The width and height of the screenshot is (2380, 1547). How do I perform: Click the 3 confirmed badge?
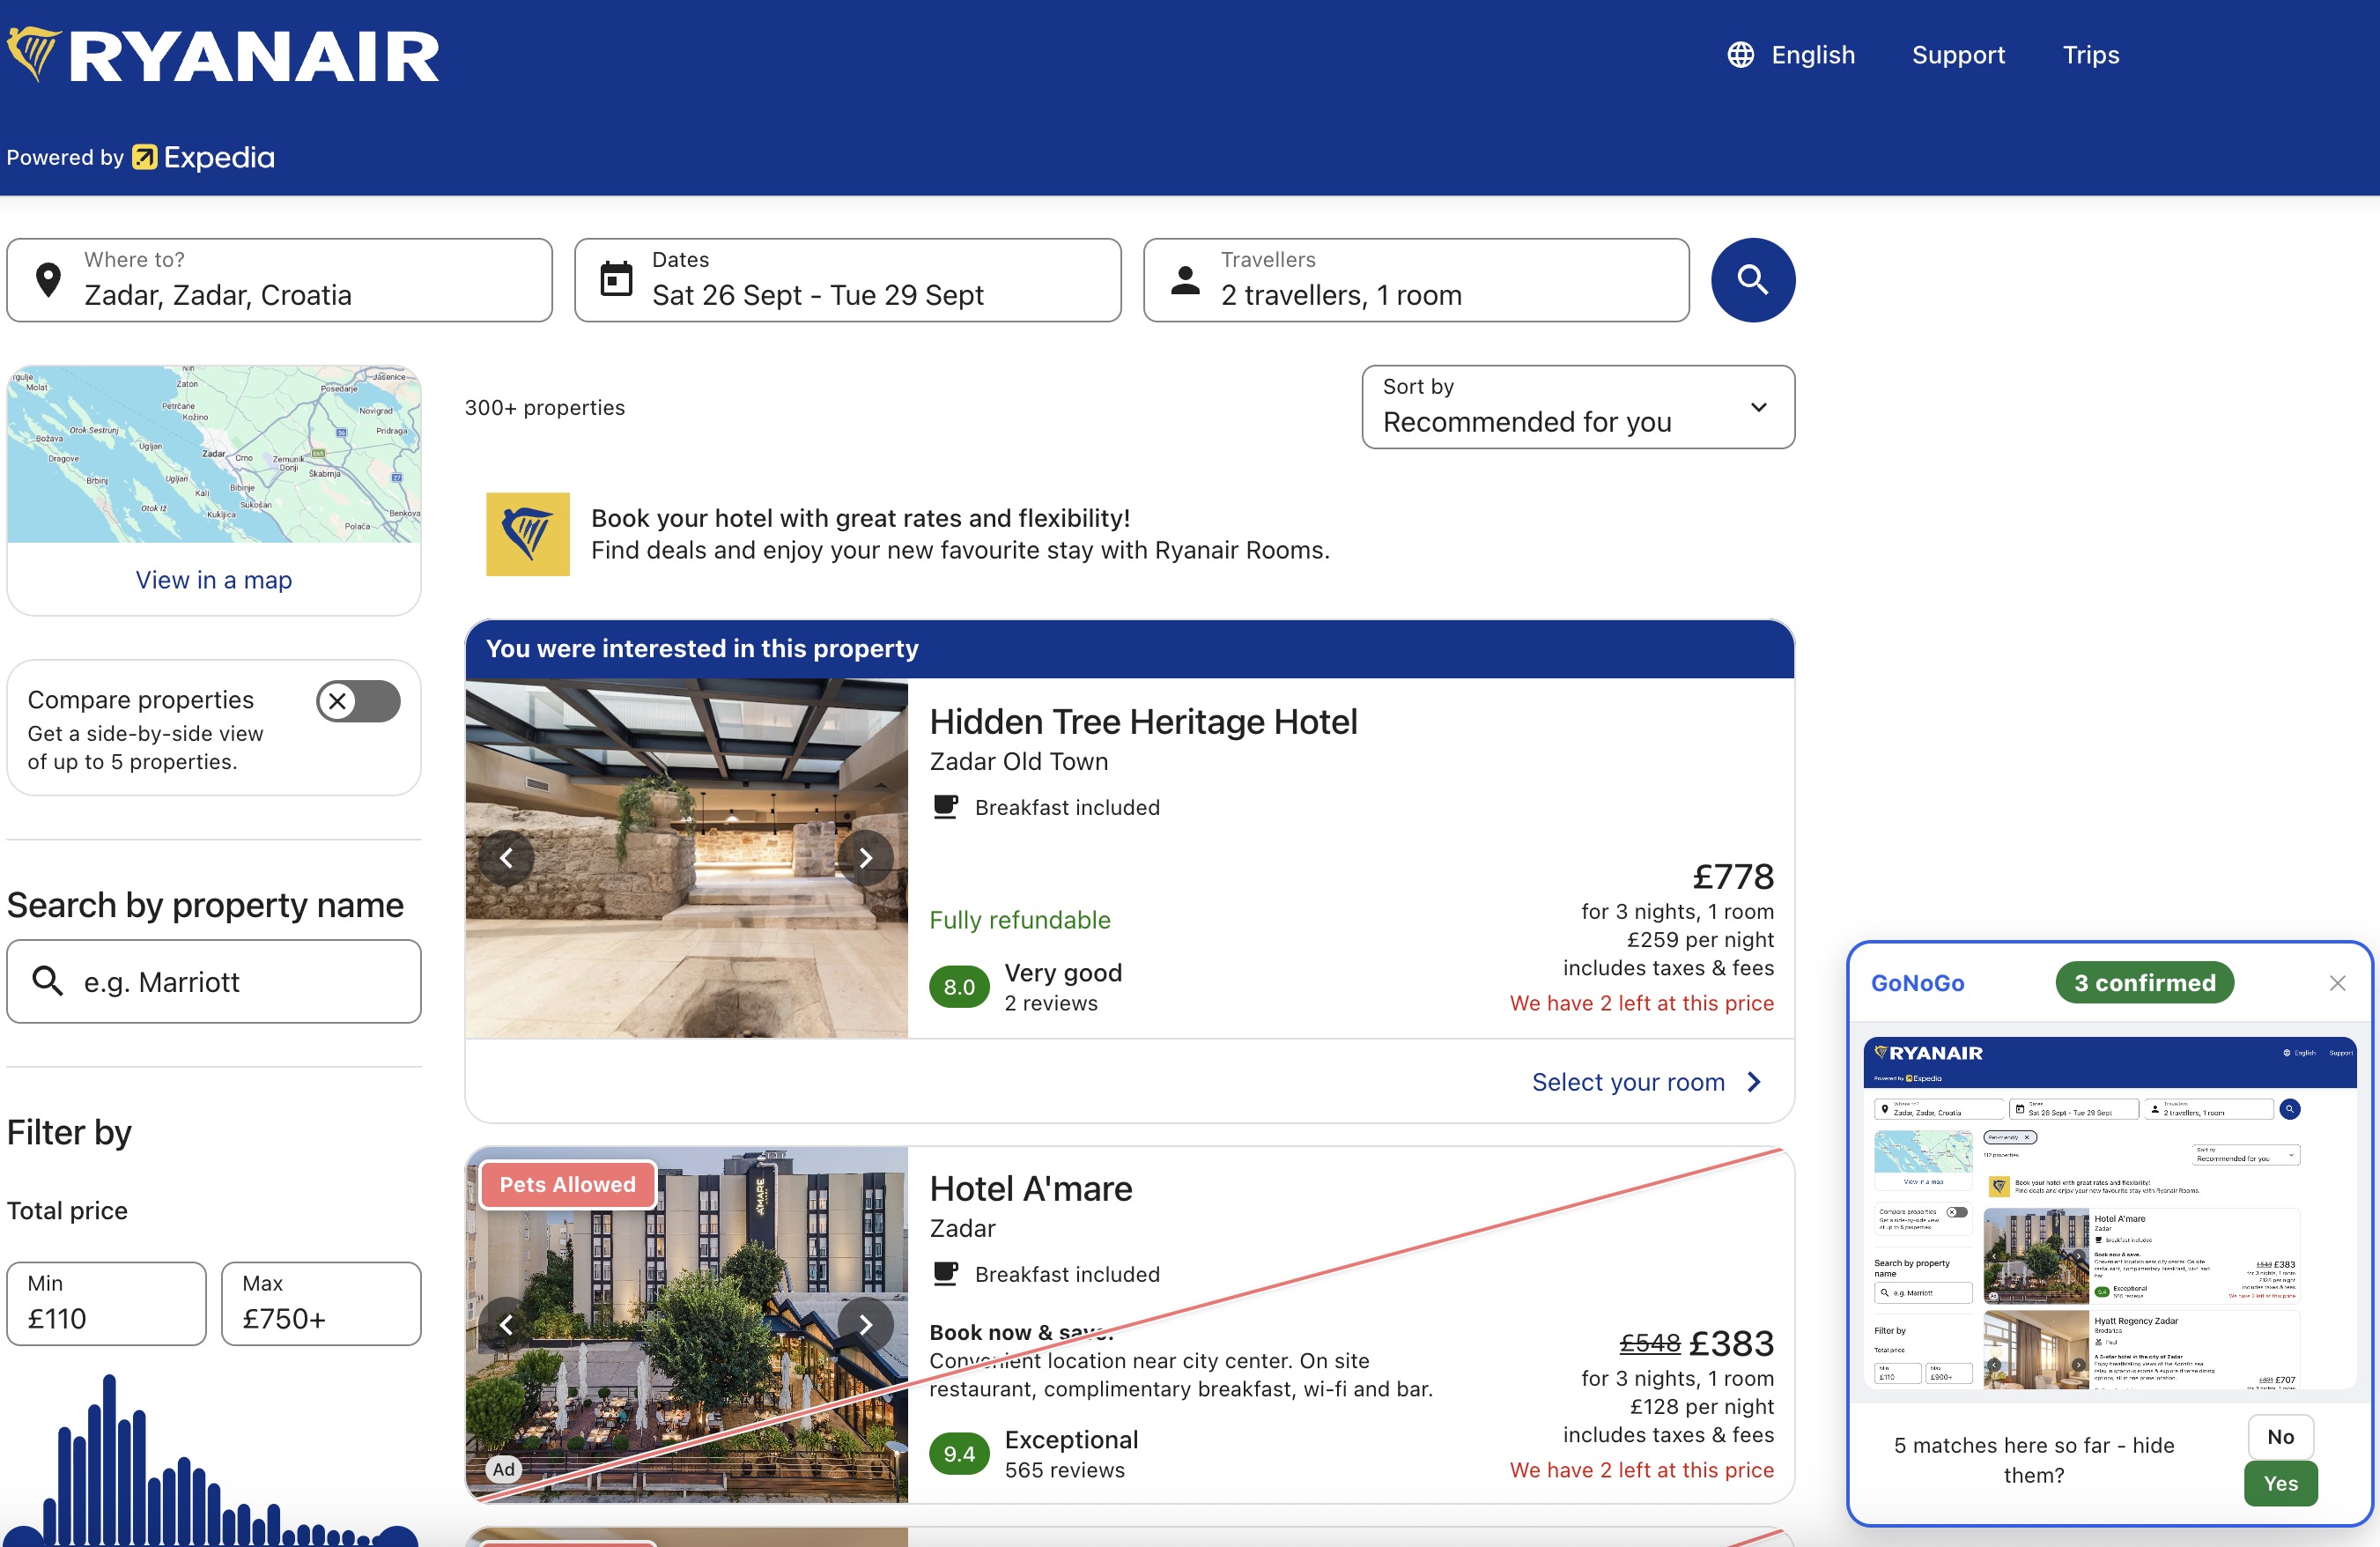coord(2145,983)
